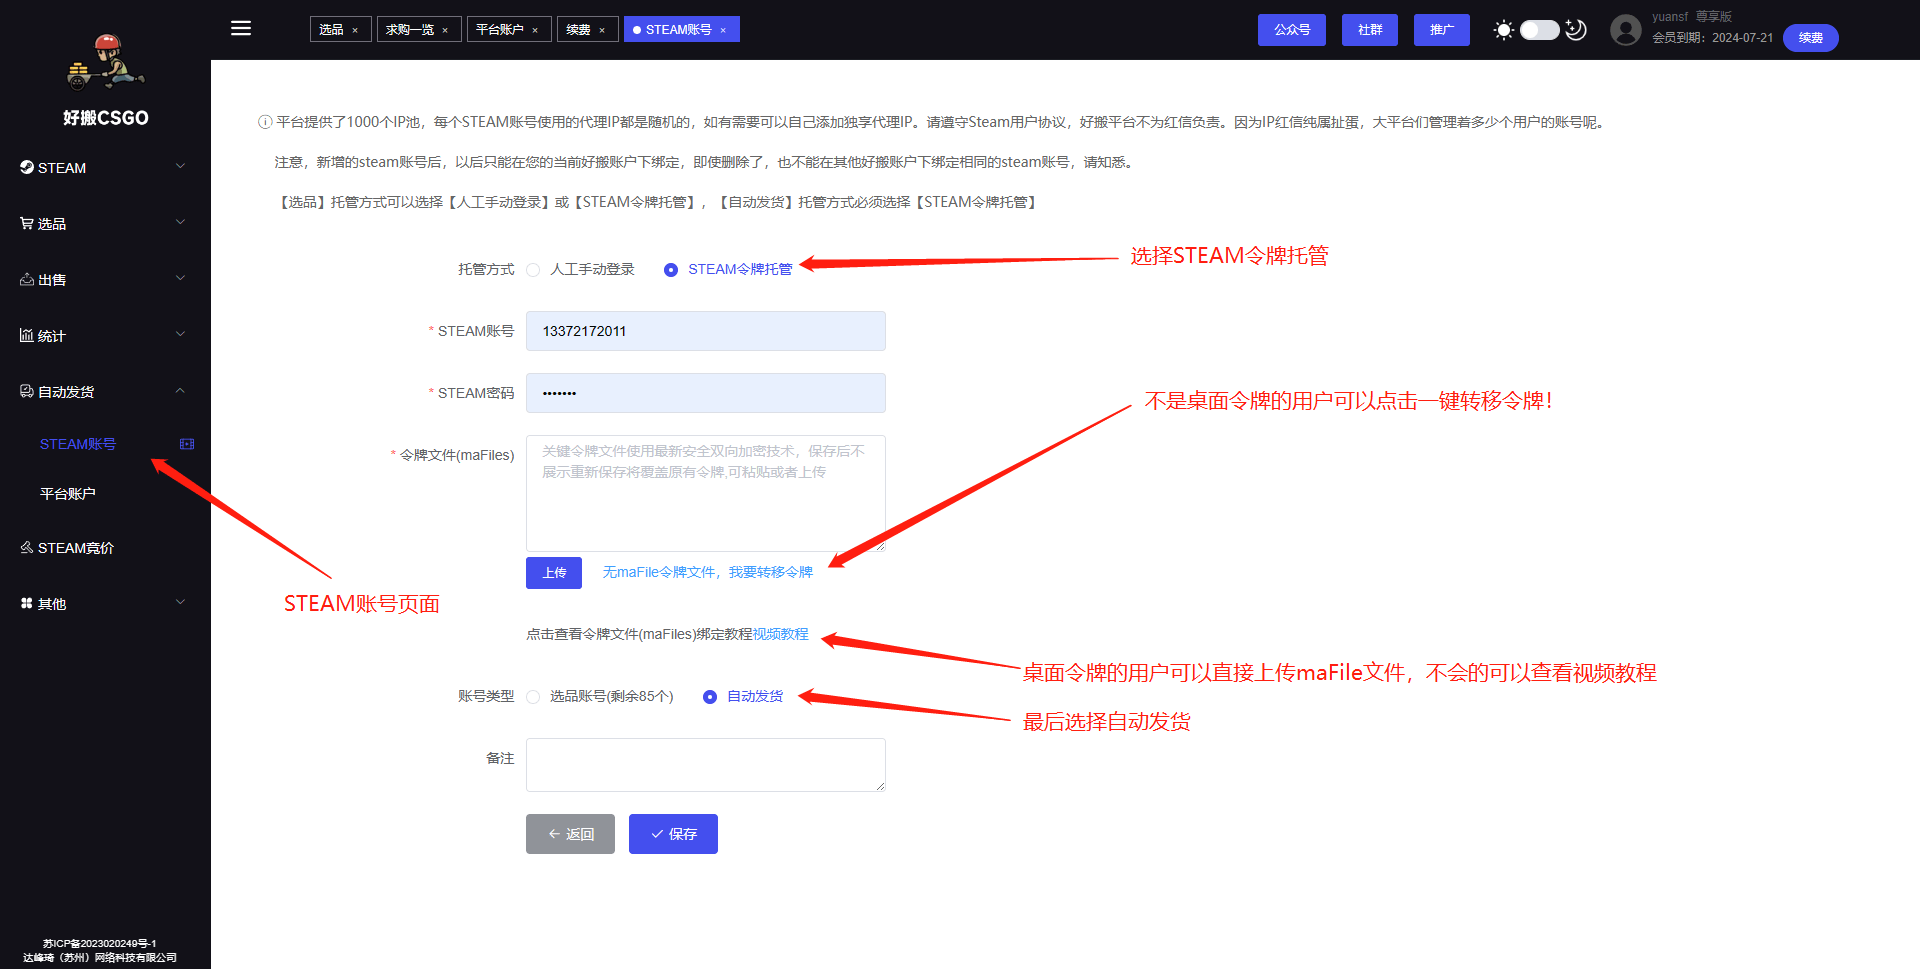The height and width of the screenshot is (969, 1920).
Task: Open STEAM账号 under 自动发货 in sidebar
Action: click(78, 444)
